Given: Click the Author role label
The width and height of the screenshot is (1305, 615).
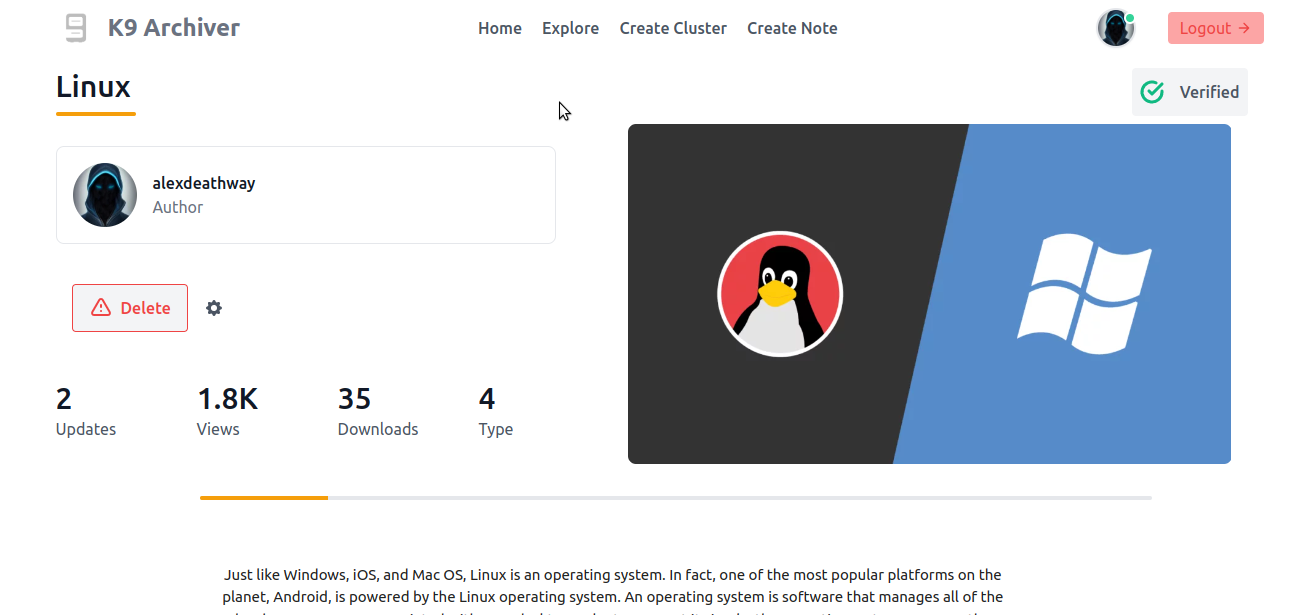Looking at the screenshot, I should point(178,207).
